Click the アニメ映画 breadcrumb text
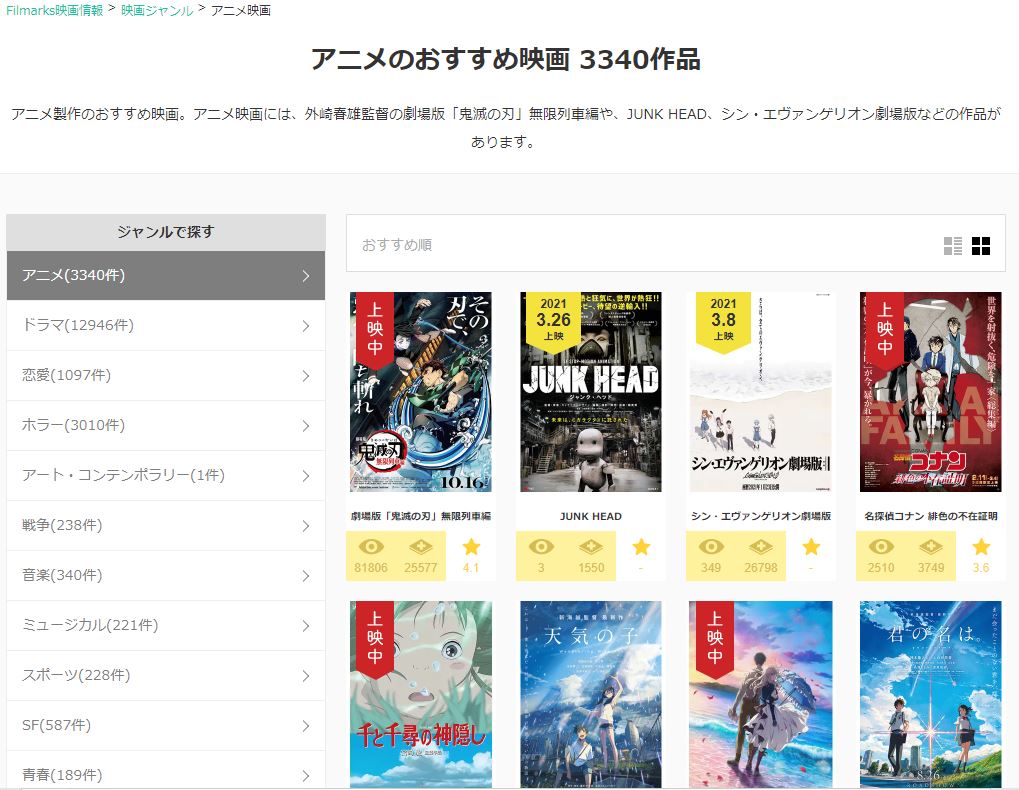The image size is (1019, 790). coord(241,10)
